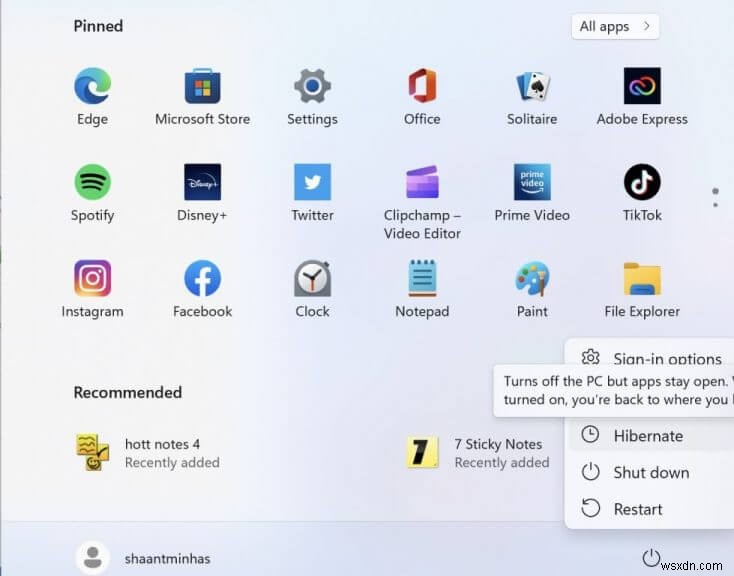Click the power button icon
The width and height of the screenshot is (734, 576).
click(651, 558)
